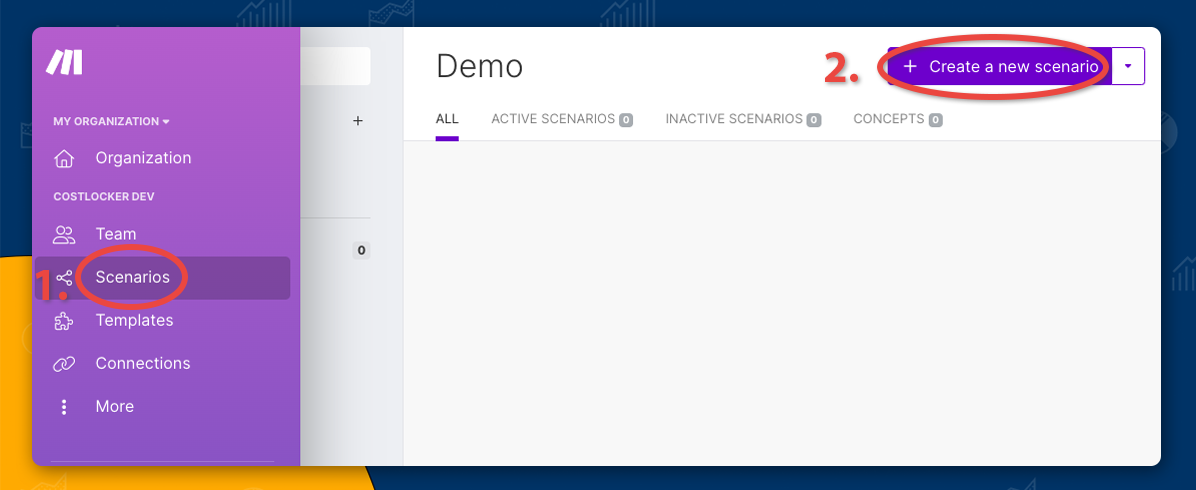
Task: Open the arrow dropdown next to Create a new scenario
Action: pos(1128,66)
